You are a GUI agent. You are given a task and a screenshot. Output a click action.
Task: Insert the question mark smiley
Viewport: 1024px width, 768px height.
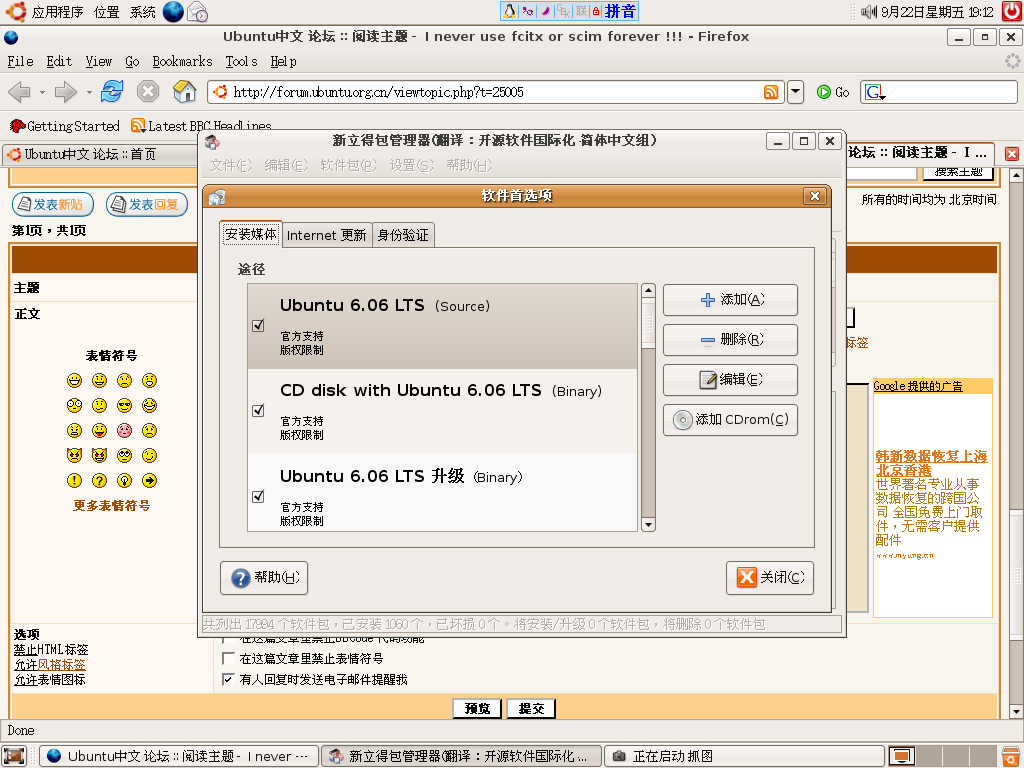click(x=99, y=481)
